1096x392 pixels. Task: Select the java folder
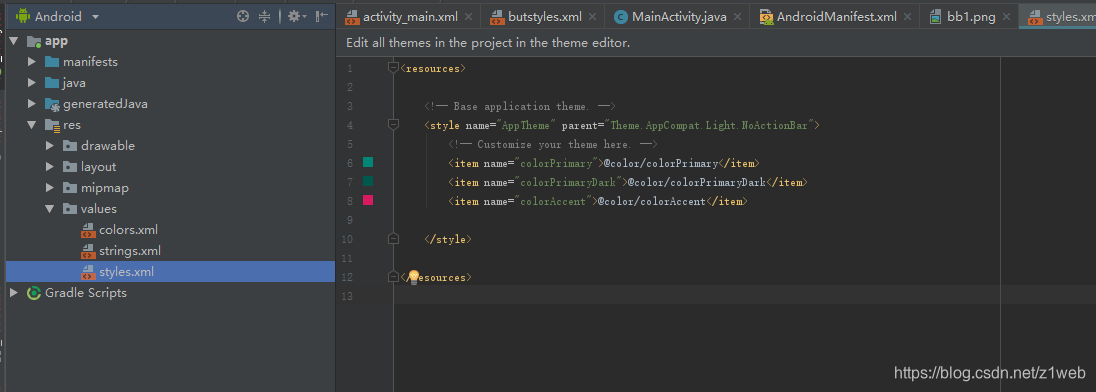click(74, 83)
